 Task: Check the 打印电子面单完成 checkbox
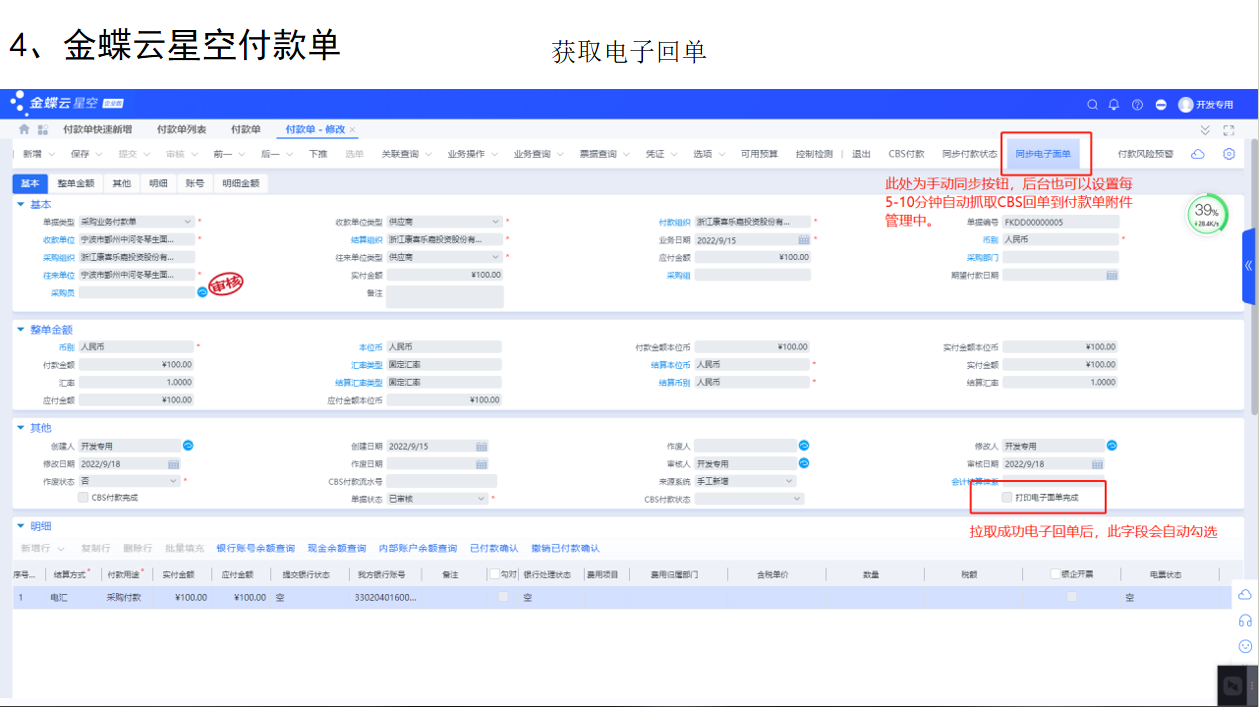(1007, 496)
